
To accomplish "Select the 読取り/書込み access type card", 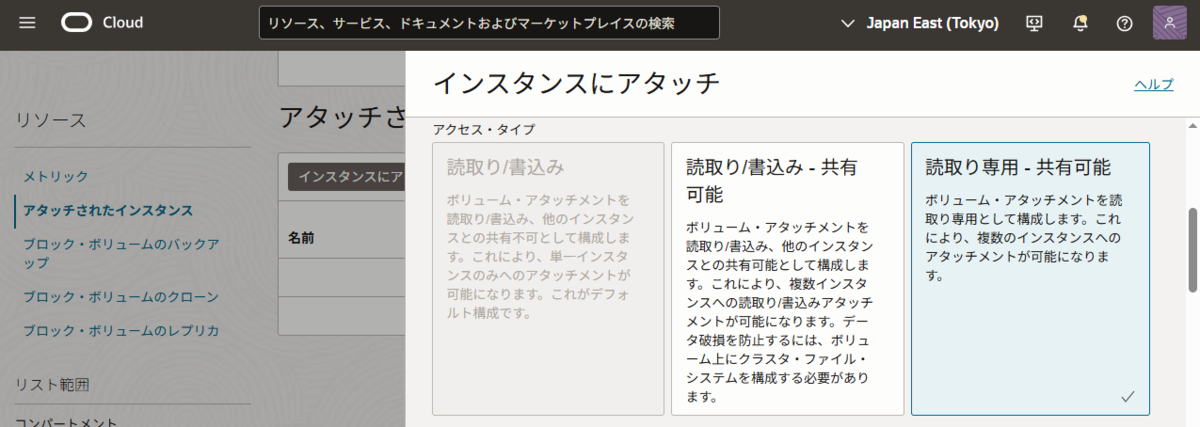I will 548,278.
